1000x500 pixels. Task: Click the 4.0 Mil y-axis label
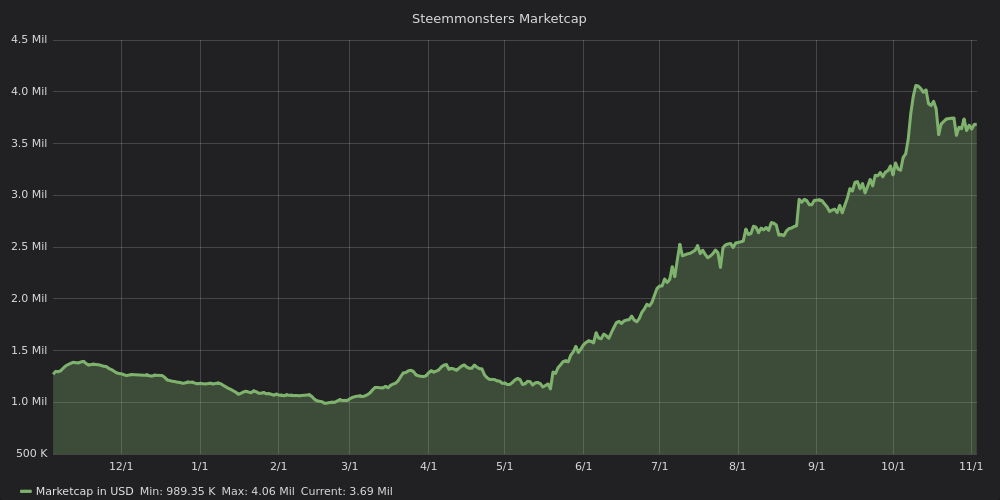pyautogui.click(x=29, y=91)
